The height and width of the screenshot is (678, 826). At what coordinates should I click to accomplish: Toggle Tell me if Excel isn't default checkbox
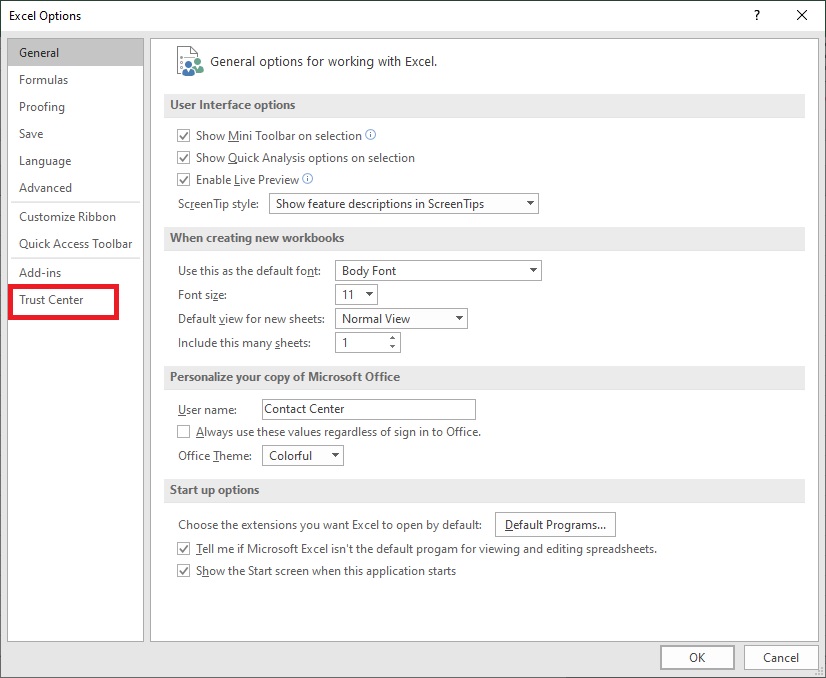tap(183, 549)
